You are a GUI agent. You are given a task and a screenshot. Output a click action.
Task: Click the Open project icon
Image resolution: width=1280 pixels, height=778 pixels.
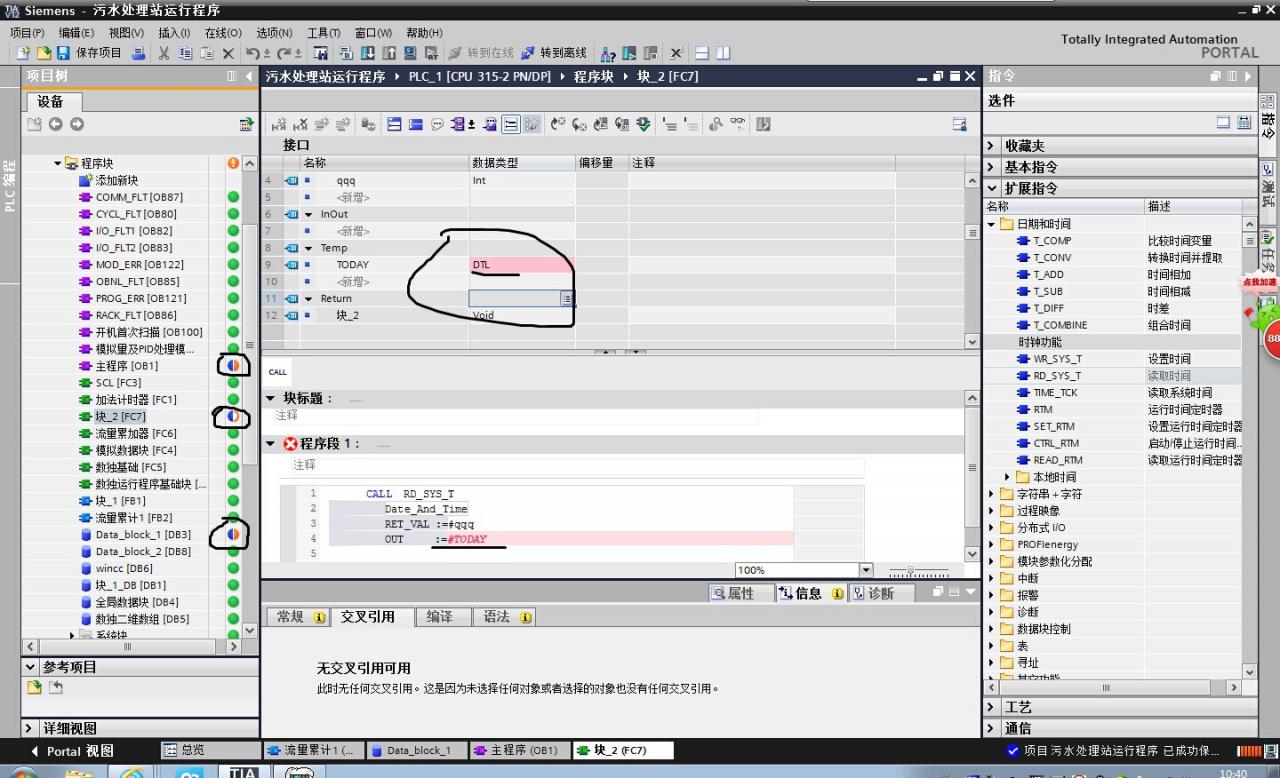pos(42,53)
